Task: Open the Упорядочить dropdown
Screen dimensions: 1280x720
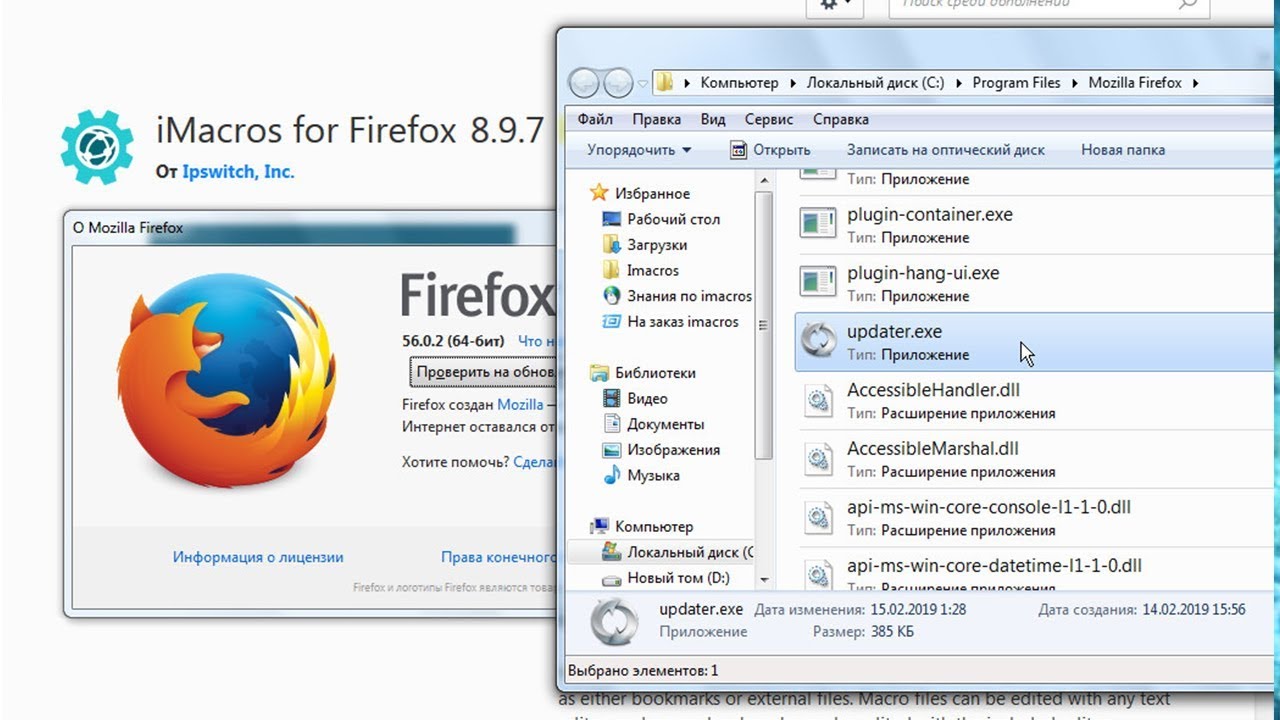Action: 639,150
